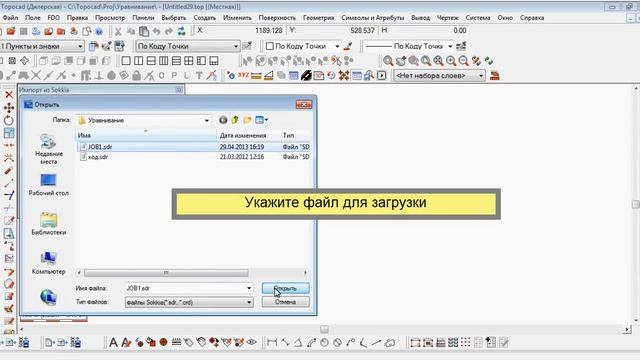Select the Move cross-arrows tool on the left
The image size is (640, 360).
[x=9, y=107]
